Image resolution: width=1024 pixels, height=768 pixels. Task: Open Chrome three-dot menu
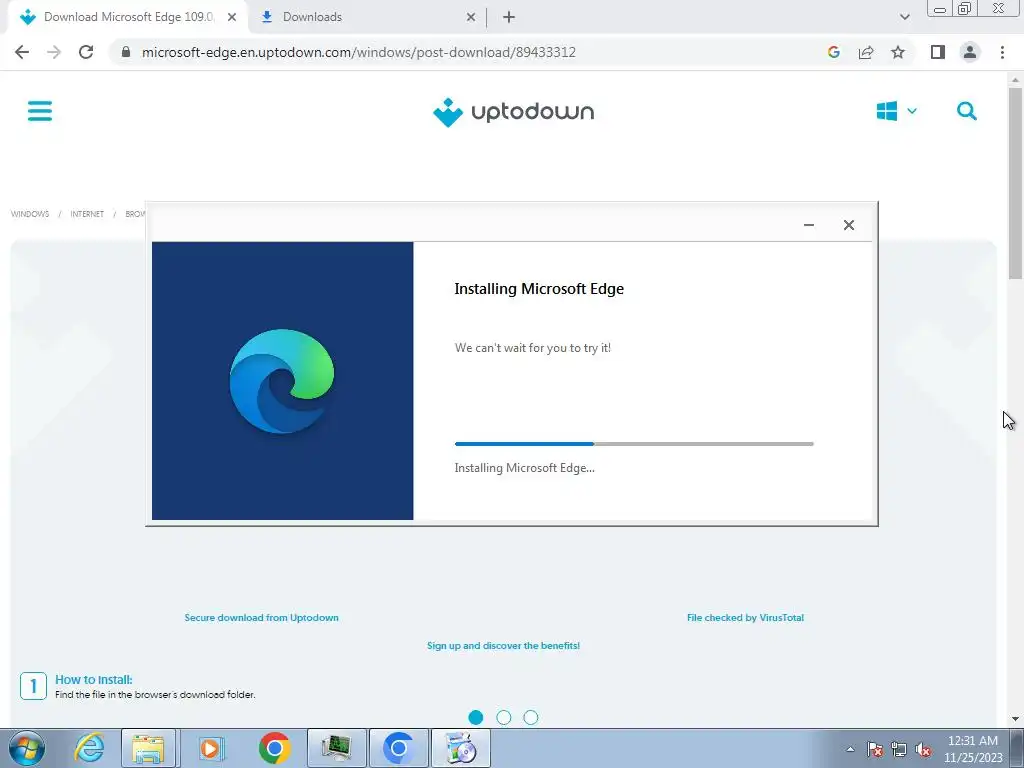[x=1002, y=52]
